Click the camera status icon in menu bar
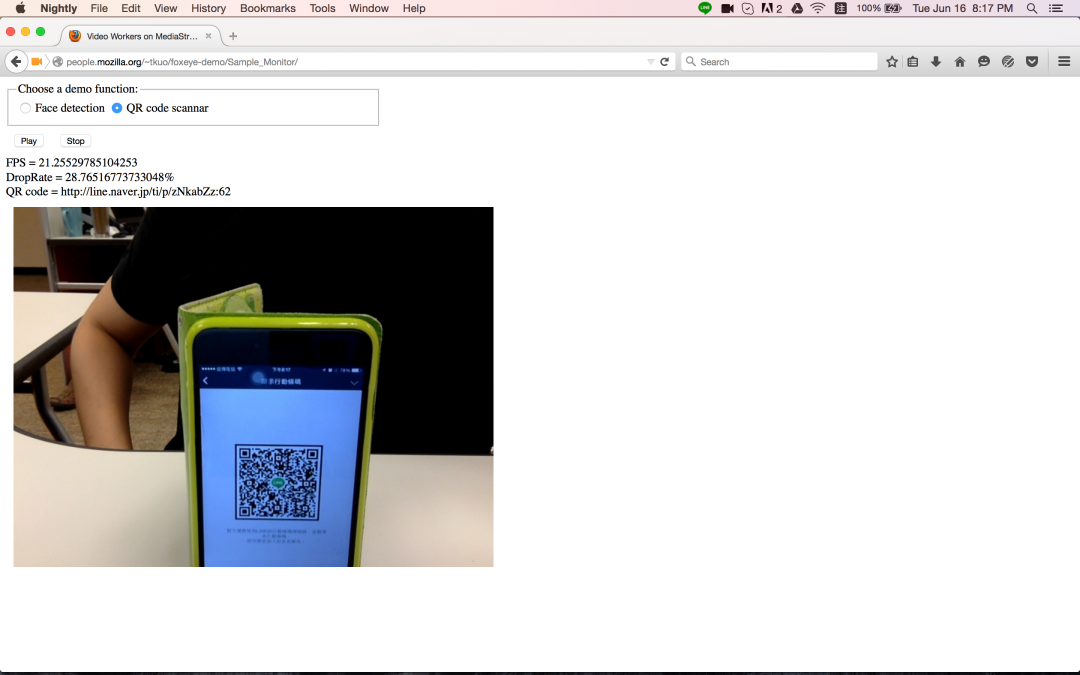Viewport: 1080px width, 675px height. tap(727, 8)
